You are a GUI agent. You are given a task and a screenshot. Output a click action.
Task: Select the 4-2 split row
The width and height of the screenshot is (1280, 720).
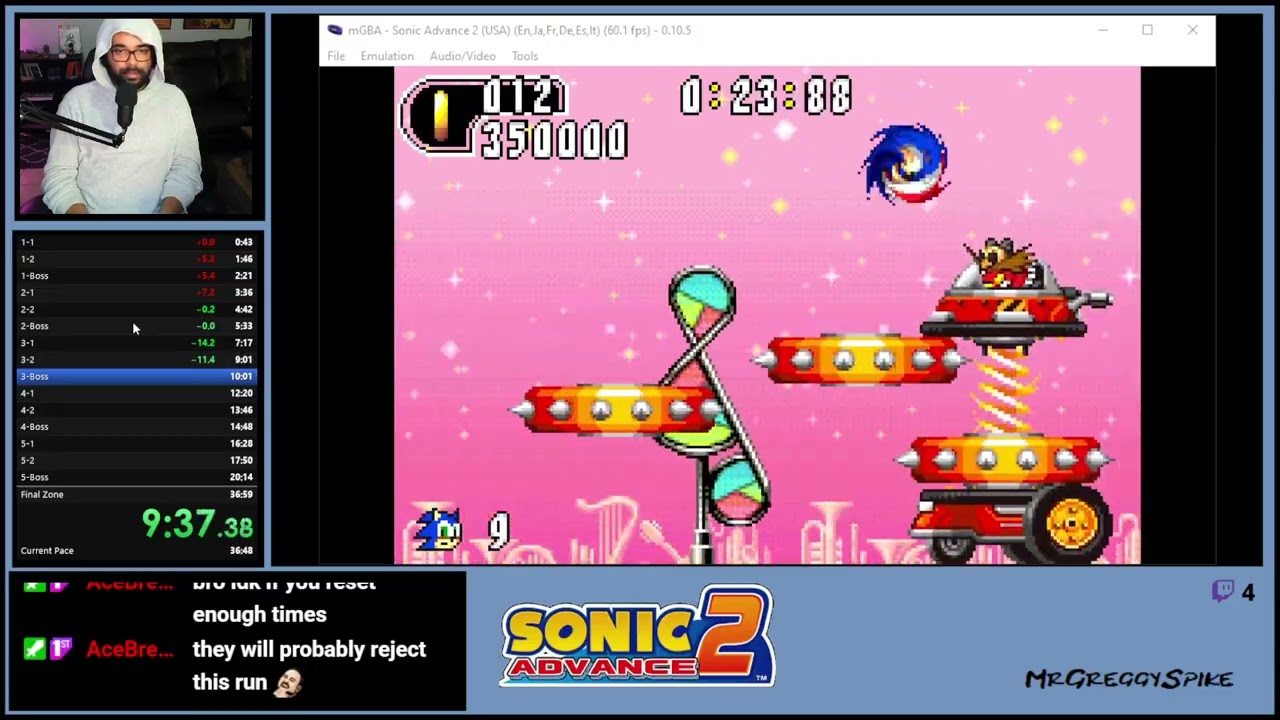point(137,410)
